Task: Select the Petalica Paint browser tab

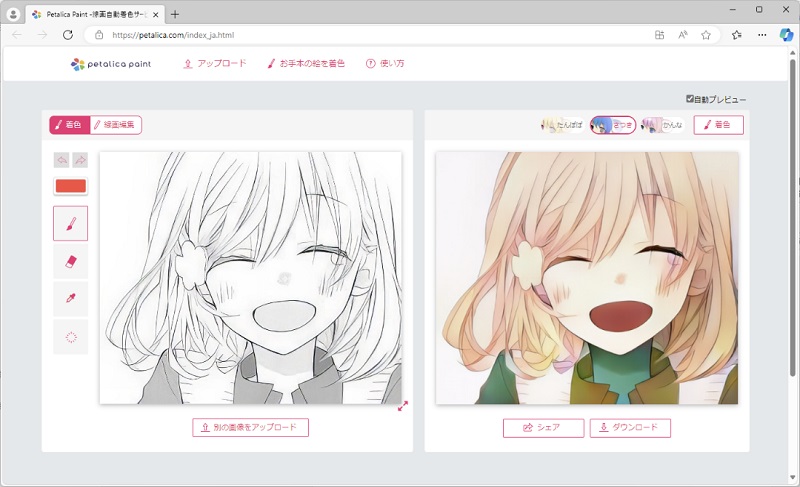Action: pyautogui.click(x=95, y=15)
